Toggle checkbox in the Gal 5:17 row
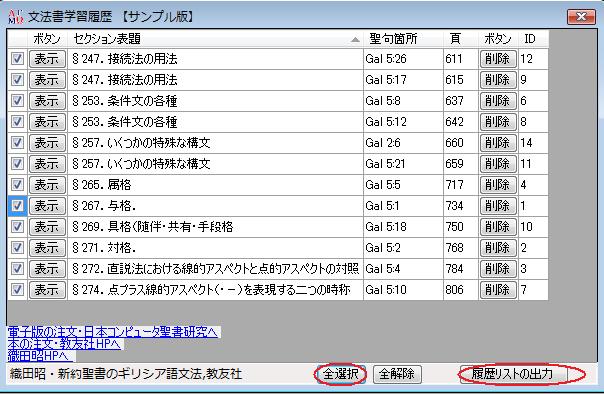Screen dimensions: 604x394 [x=17, y=80]
